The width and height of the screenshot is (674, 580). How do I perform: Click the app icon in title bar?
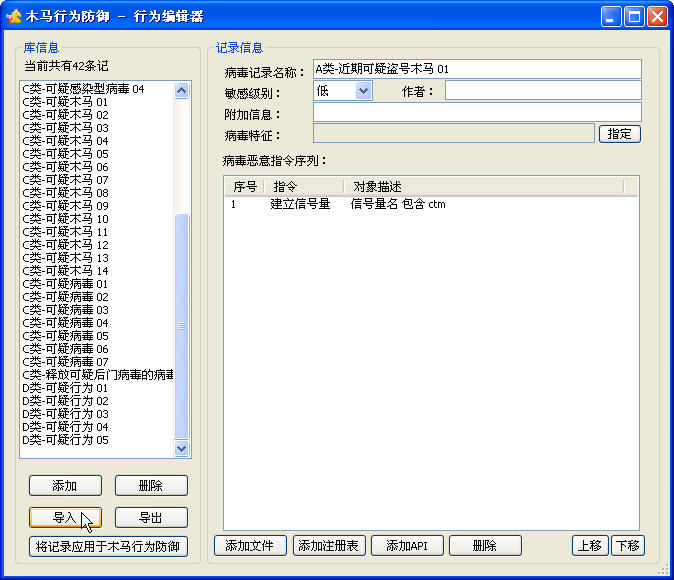14,16
